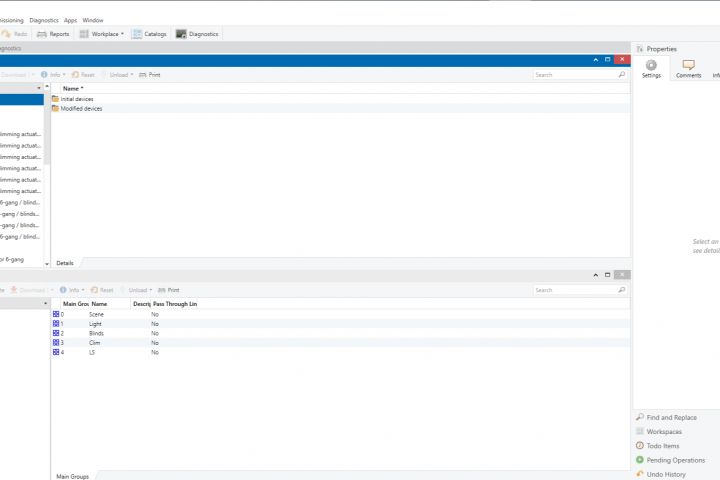Click the main group icon for Clim
The image size is (720, 480).
[56, 343]
